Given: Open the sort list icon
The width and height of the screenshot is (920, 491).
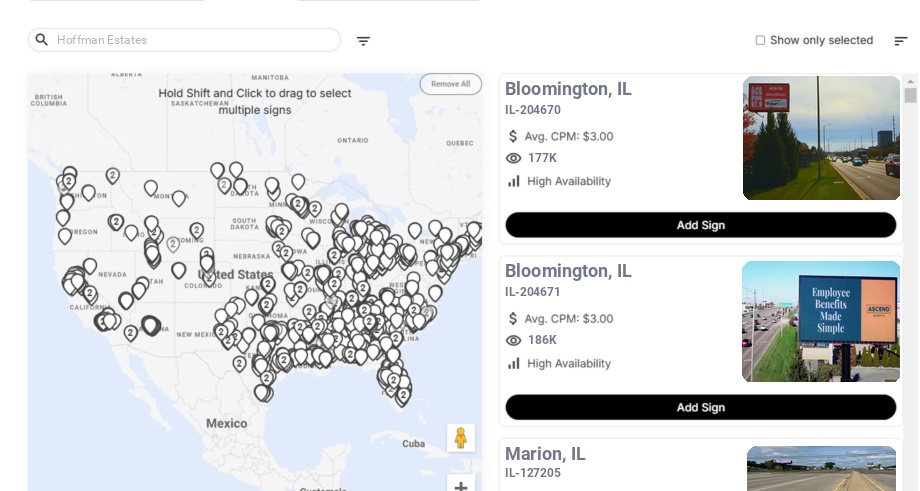Looking at the screenshot, I should click(x=900, y=41).
